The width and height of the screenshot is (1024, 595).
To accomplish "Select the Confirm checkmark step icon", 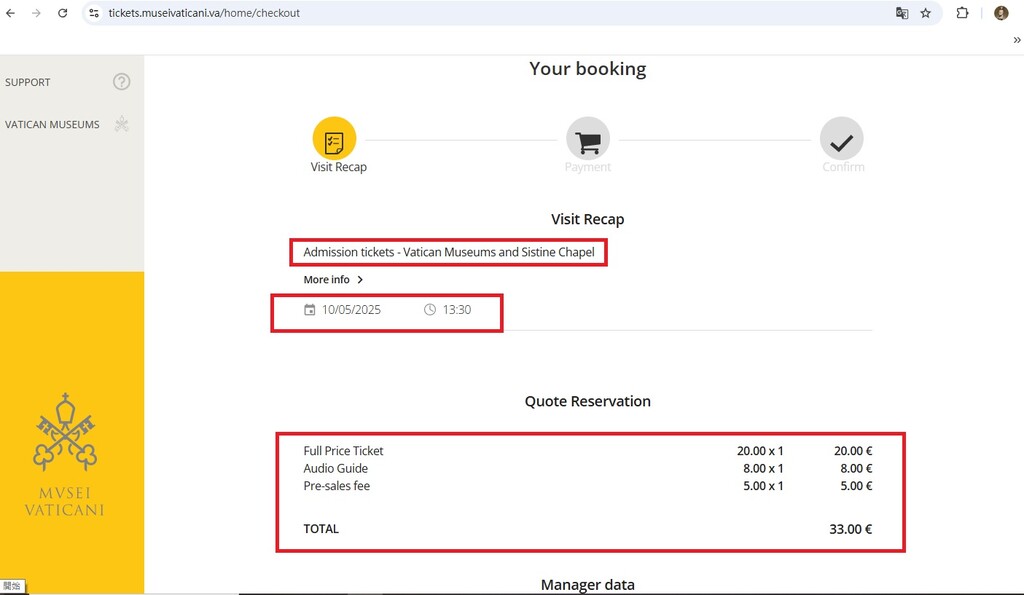I will click(842, 138).
